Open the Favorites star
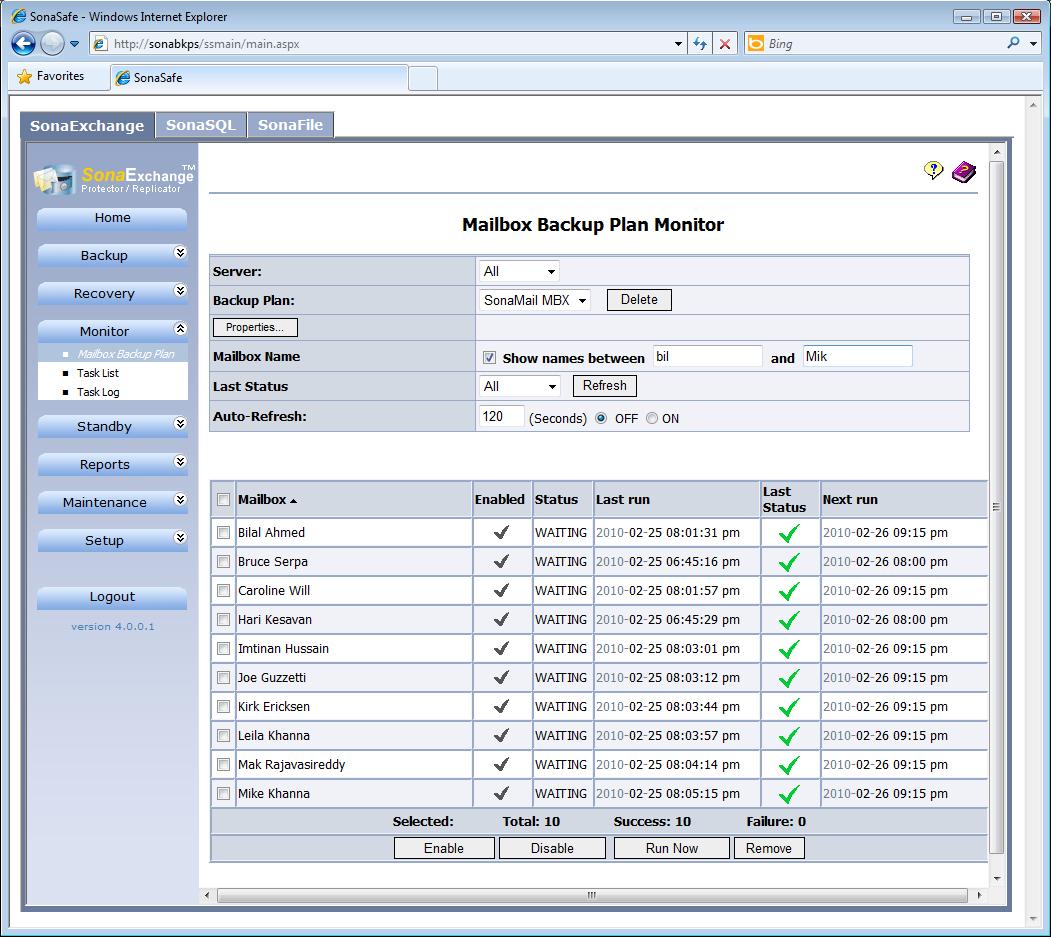Screen dimensions: 1051x937 pyautogui.click(x=24, y=76)
